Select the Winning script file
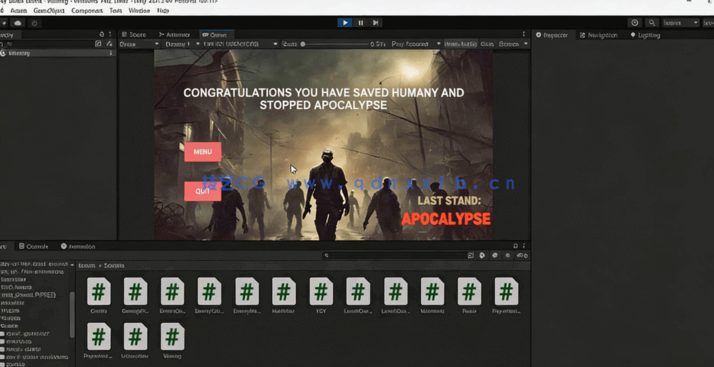The image size is (714, 367). click(173, 341)
